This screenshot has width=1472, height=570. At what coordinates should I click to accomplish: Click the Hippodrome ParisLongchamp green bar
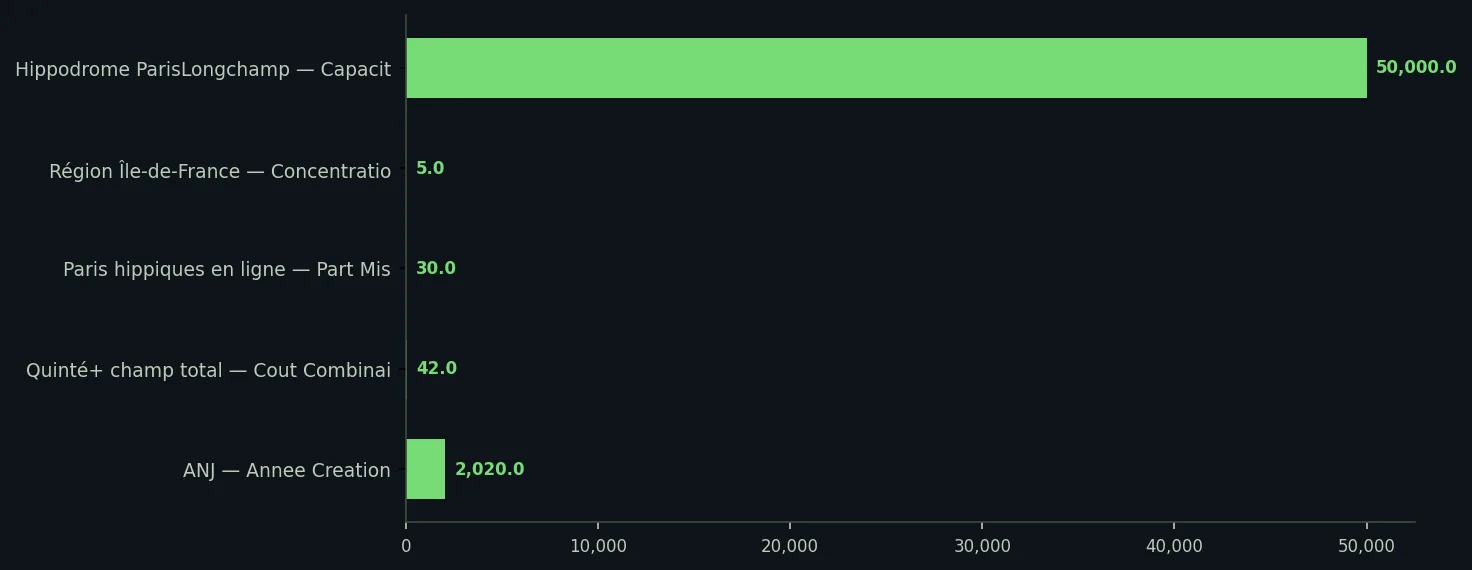(x=886, y=68)
